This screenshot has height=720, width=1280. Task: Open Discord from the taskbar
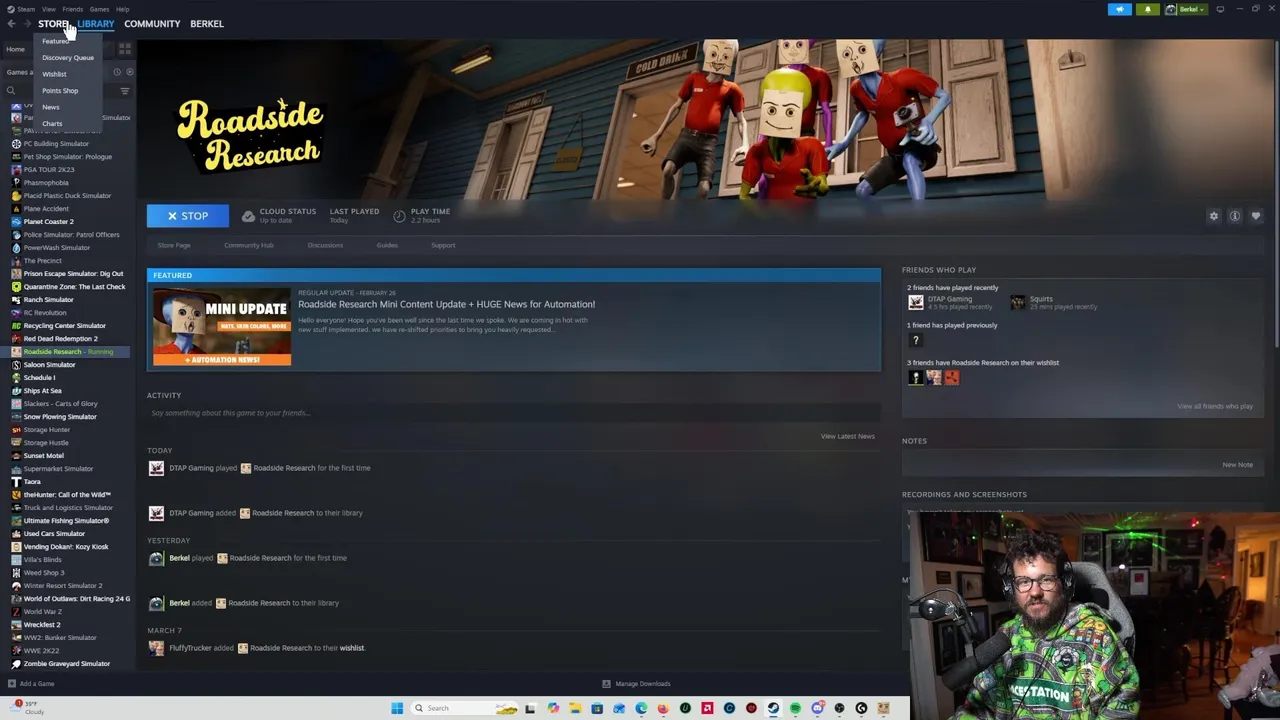pyautogui.click(x=817, y=708)
